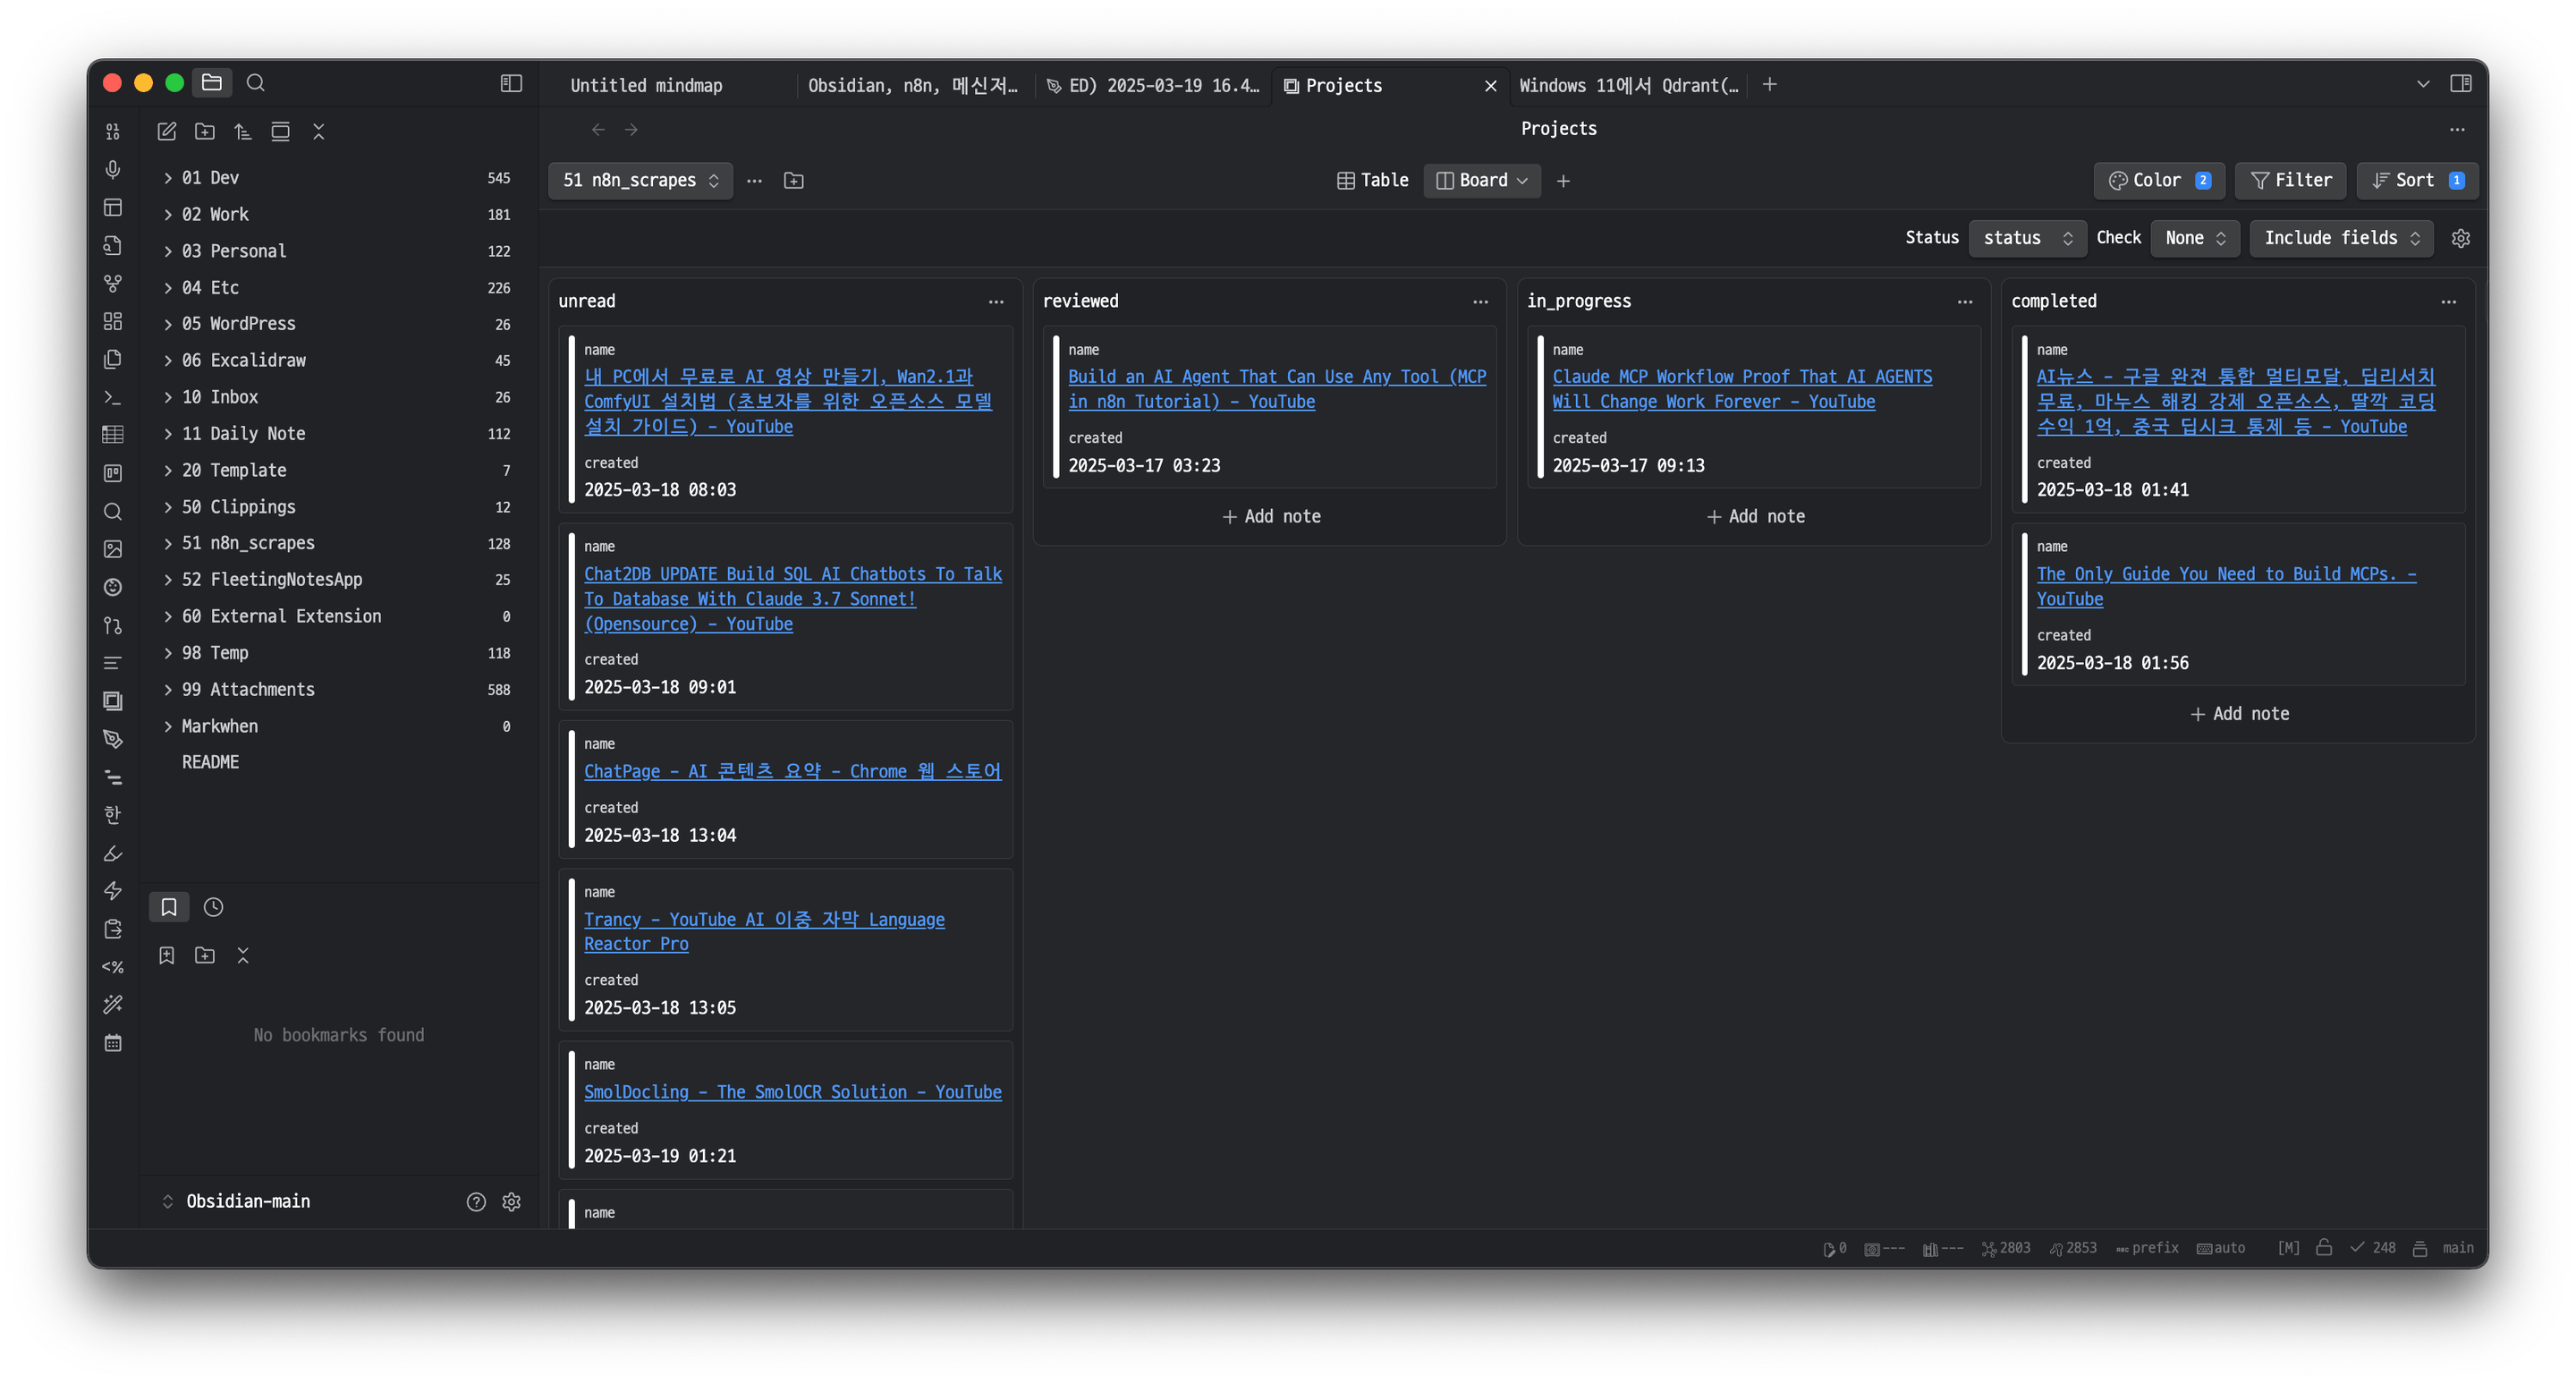Click the Filter button
The height and width of the screenshot is (1384, 2576).
pyautogui.click(x=2291, y=180)
